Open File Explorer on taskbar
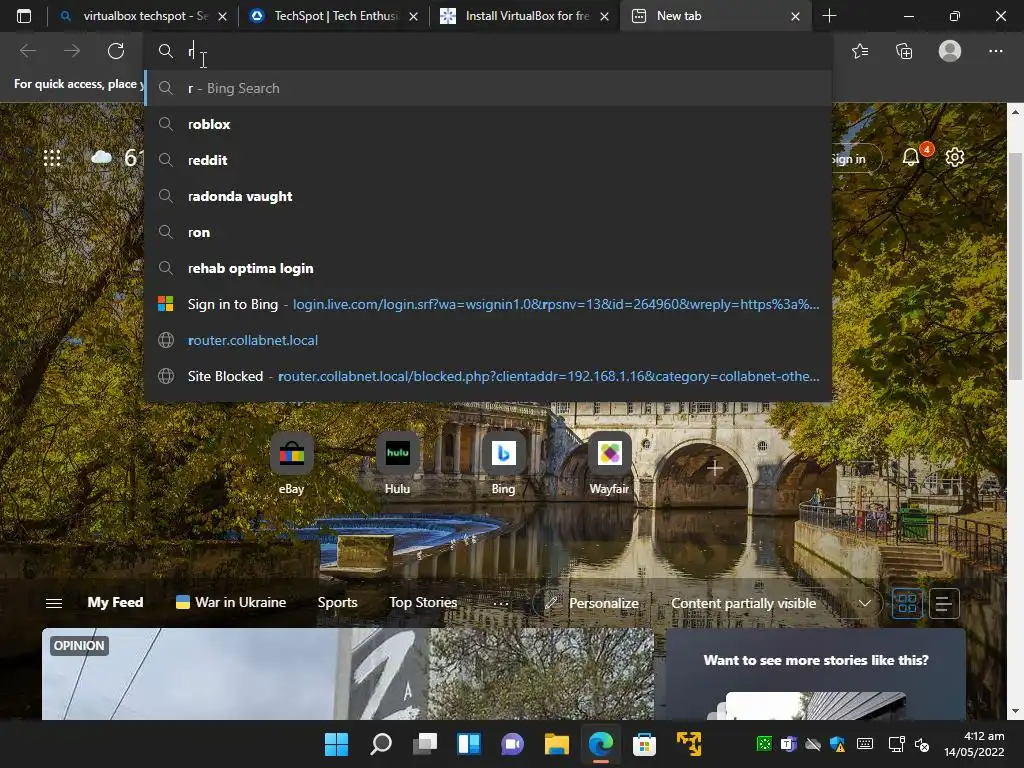This screenshot has width=1024, height=768. pyautogui.click(x=556, y=743)
